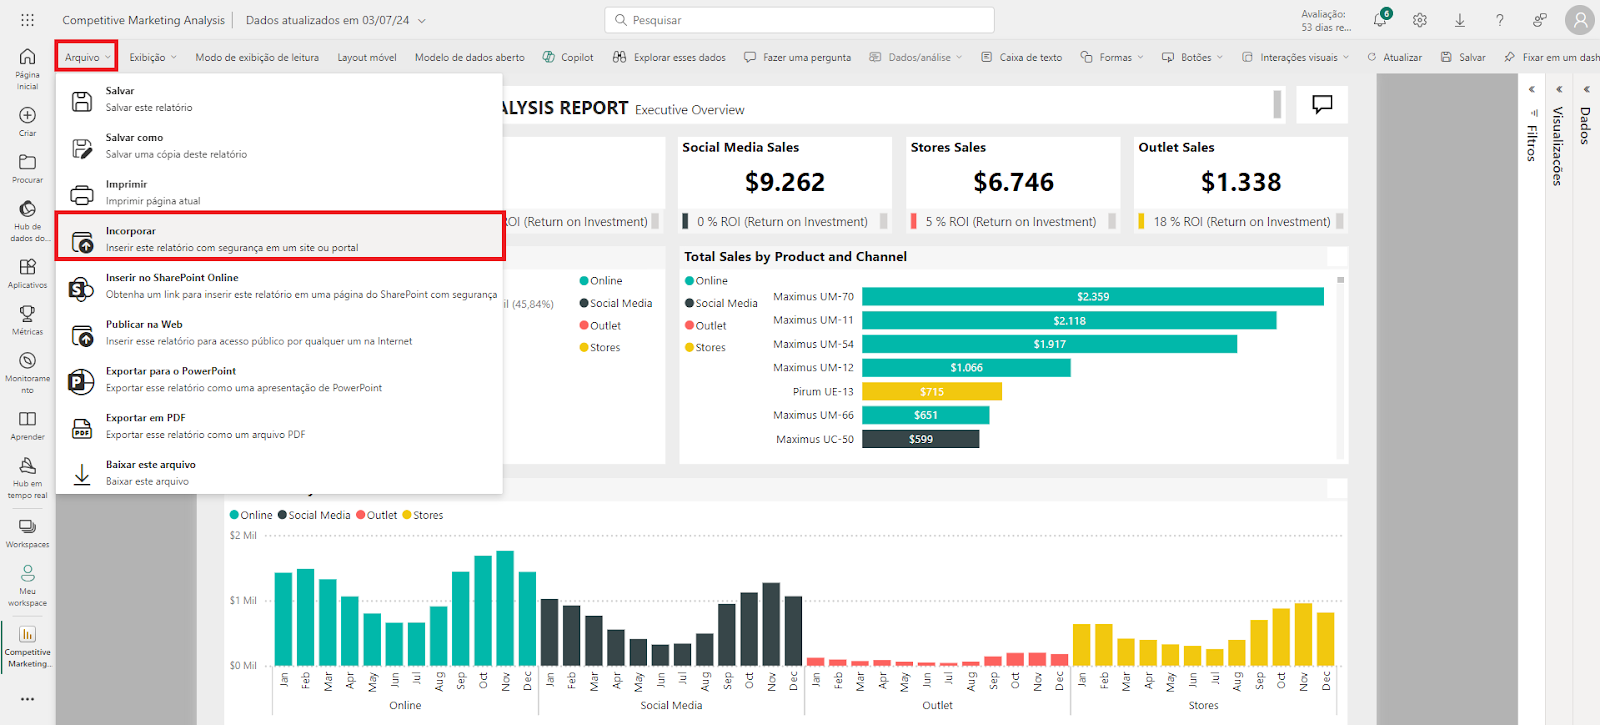Open Workspaces in sidebar
This screenshot has height=725, width=1600.
[x=27, y=533]
